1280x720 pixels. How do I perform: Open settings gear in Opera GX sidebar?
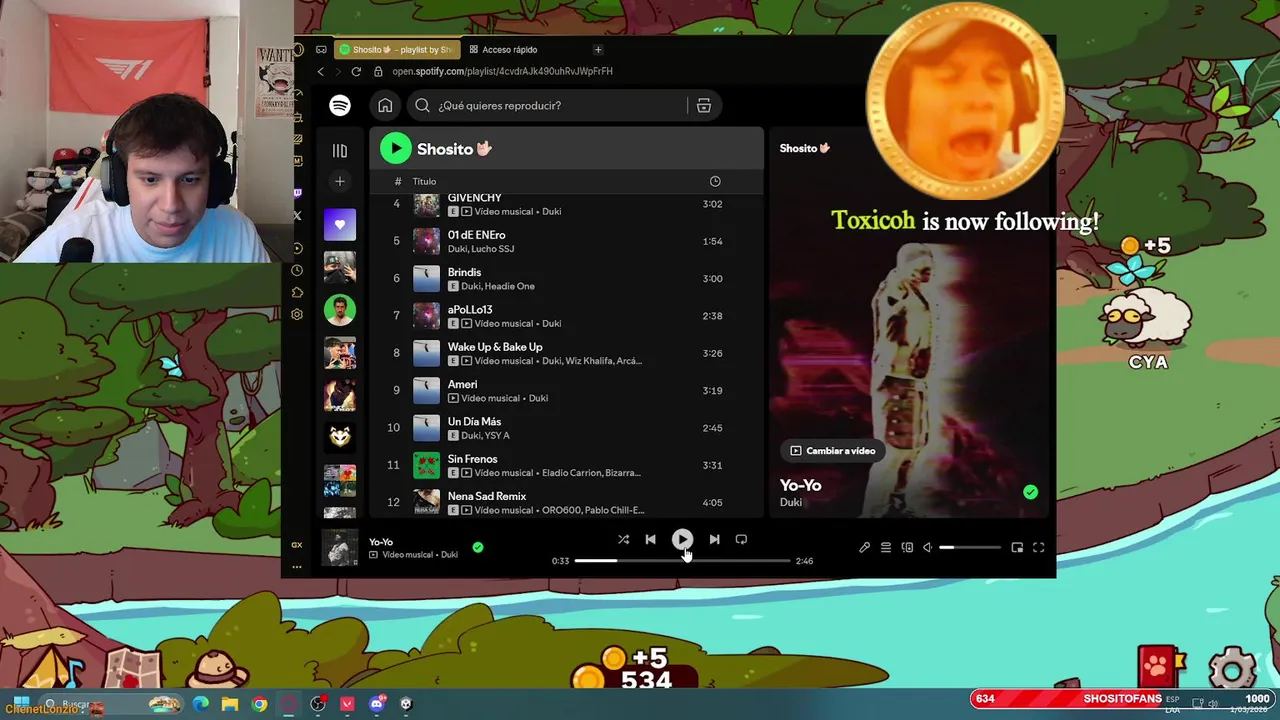point(297,314)
